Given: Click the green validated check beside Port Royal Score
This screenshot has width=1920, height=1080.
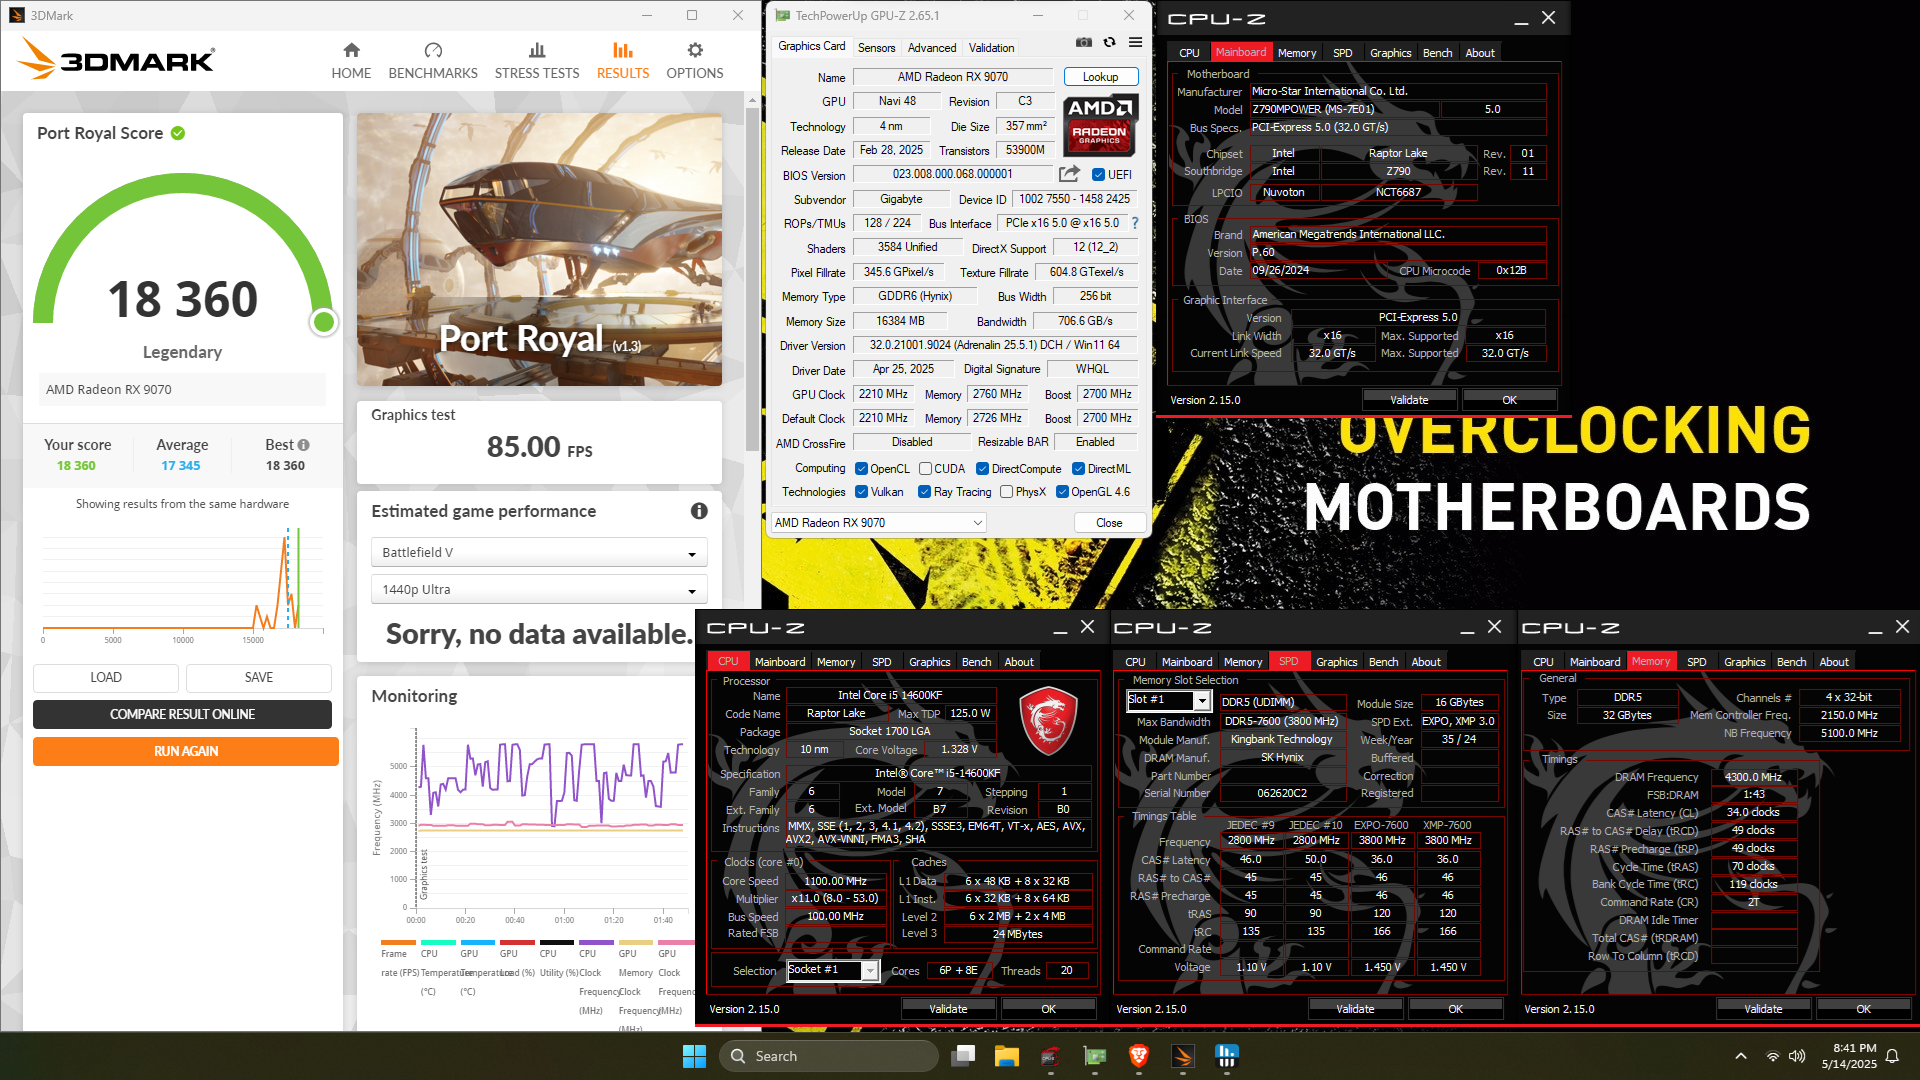Looking at the screenshot, I should [178, 133].
